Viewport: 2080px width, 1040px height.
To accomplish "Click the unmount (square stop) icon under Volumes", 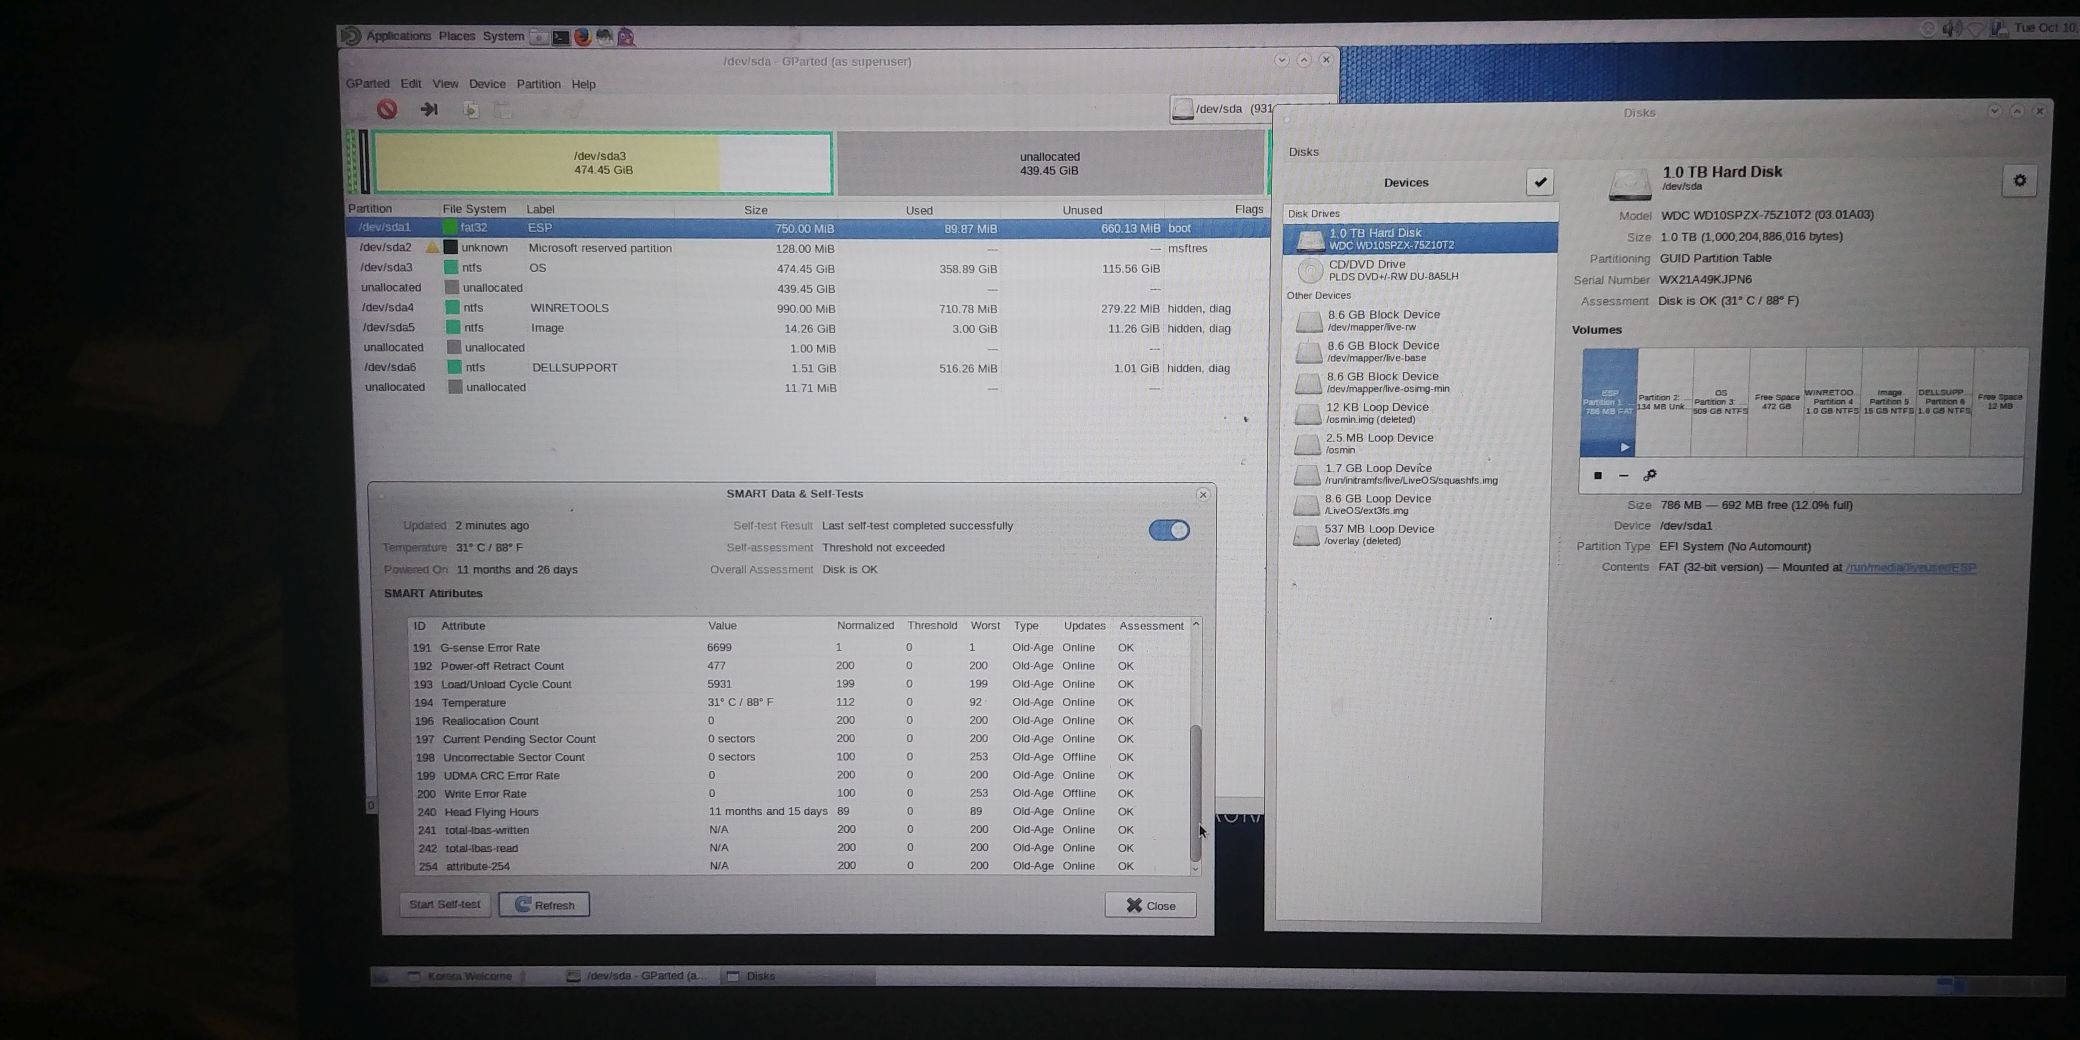I will point(1597,476).
